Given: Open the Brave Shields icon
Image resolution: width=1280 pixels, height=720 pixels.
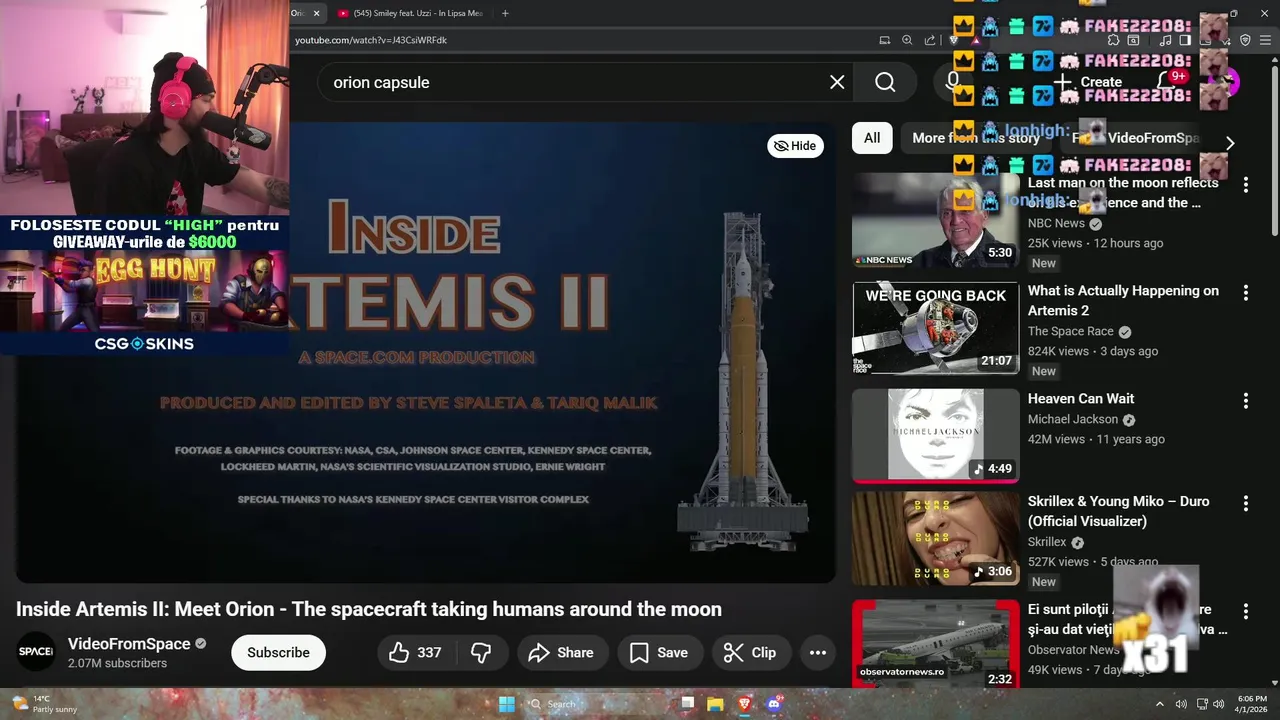Looking at the screenshot, I should click(954, 40).
